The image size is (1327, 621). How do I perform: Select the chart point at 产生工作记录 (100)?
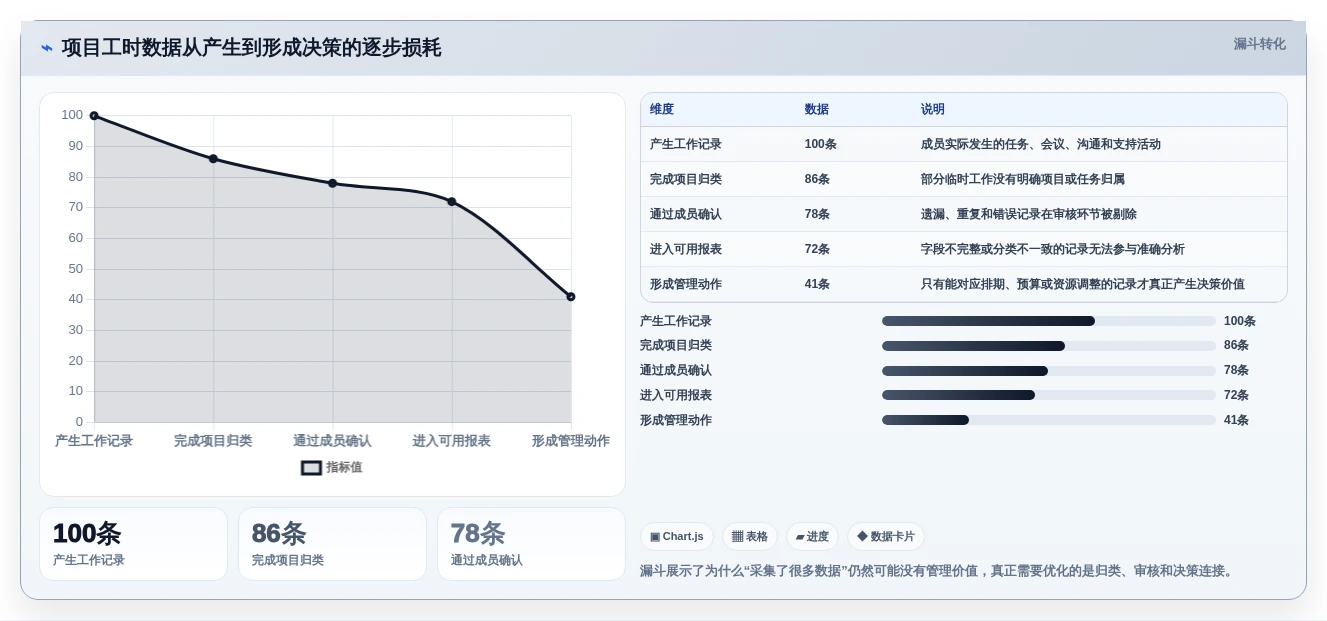[94, 116]
